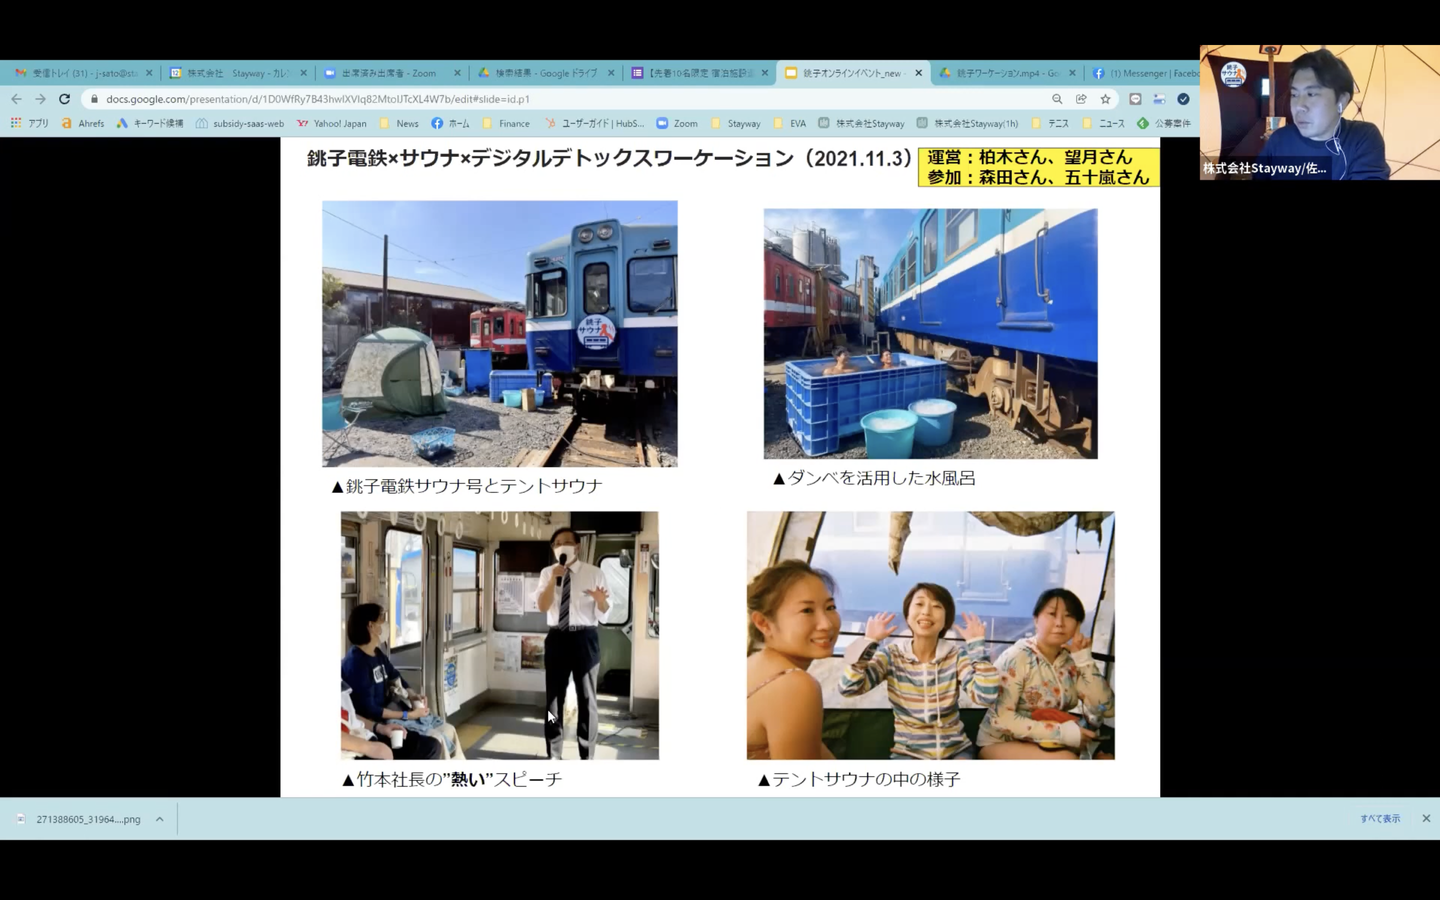Open the ユーザーガイド HubSpot bookmark
The width and height of the screenshot is (1440, 900).
tap(595, 123)
